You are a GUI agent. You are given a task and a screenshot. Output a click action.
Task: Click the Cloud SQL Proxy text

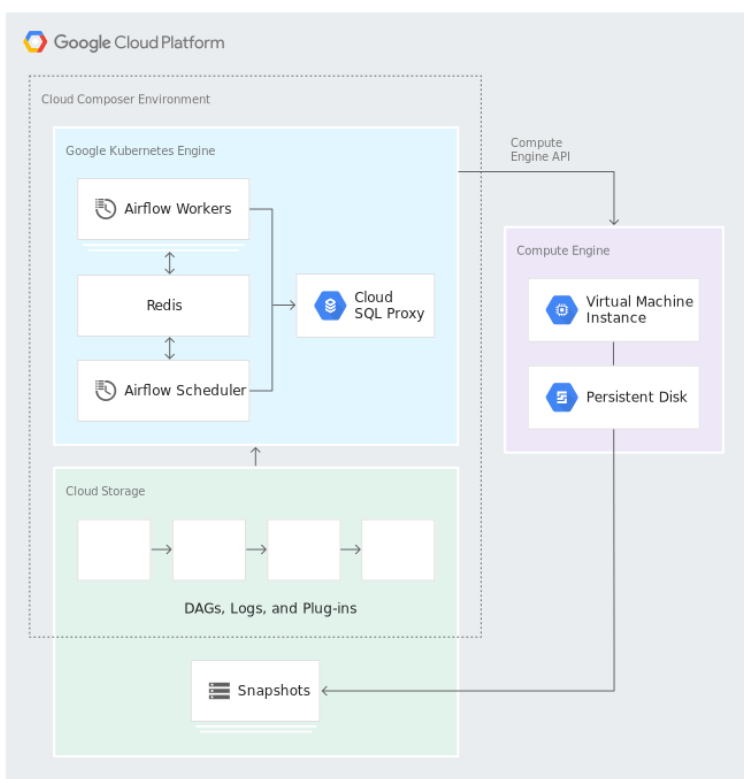(x=389, y=306)
